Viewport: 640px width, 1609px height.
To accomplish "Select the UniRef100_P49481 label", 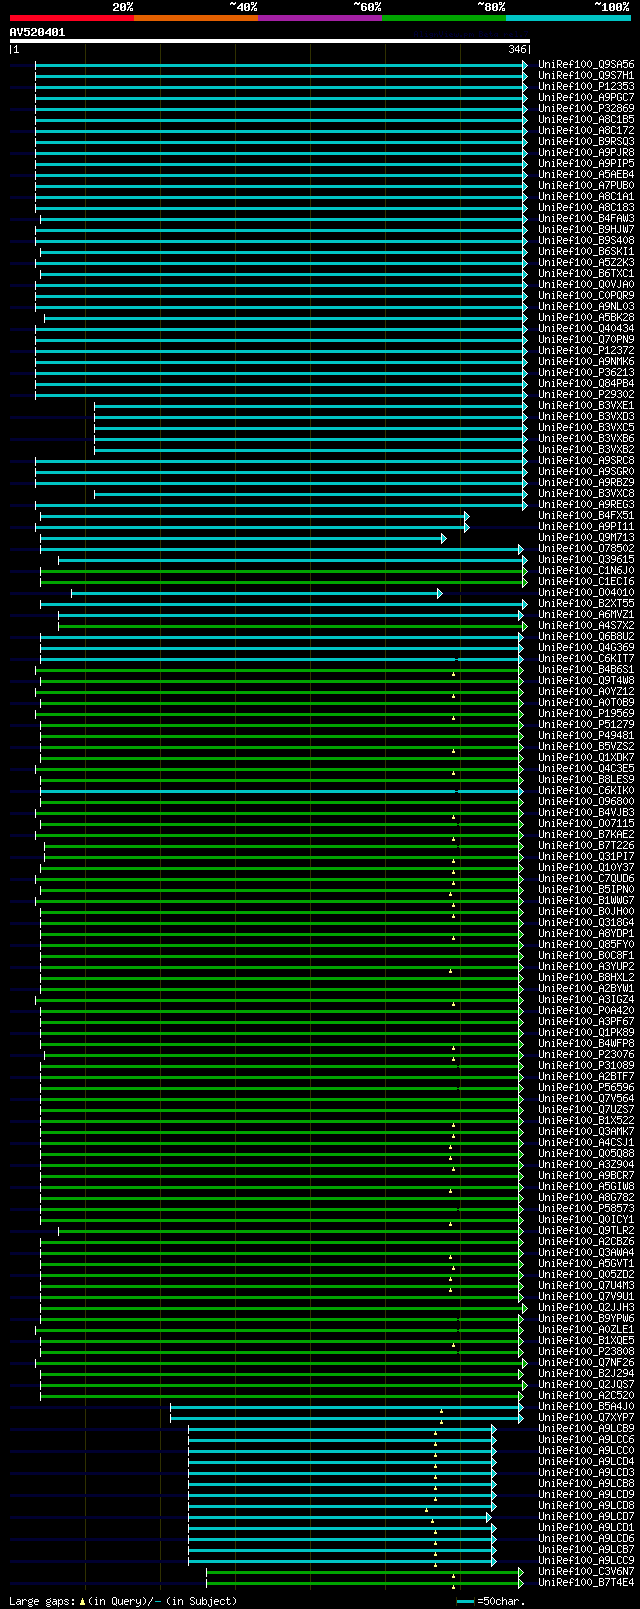I will pos(586,736).
